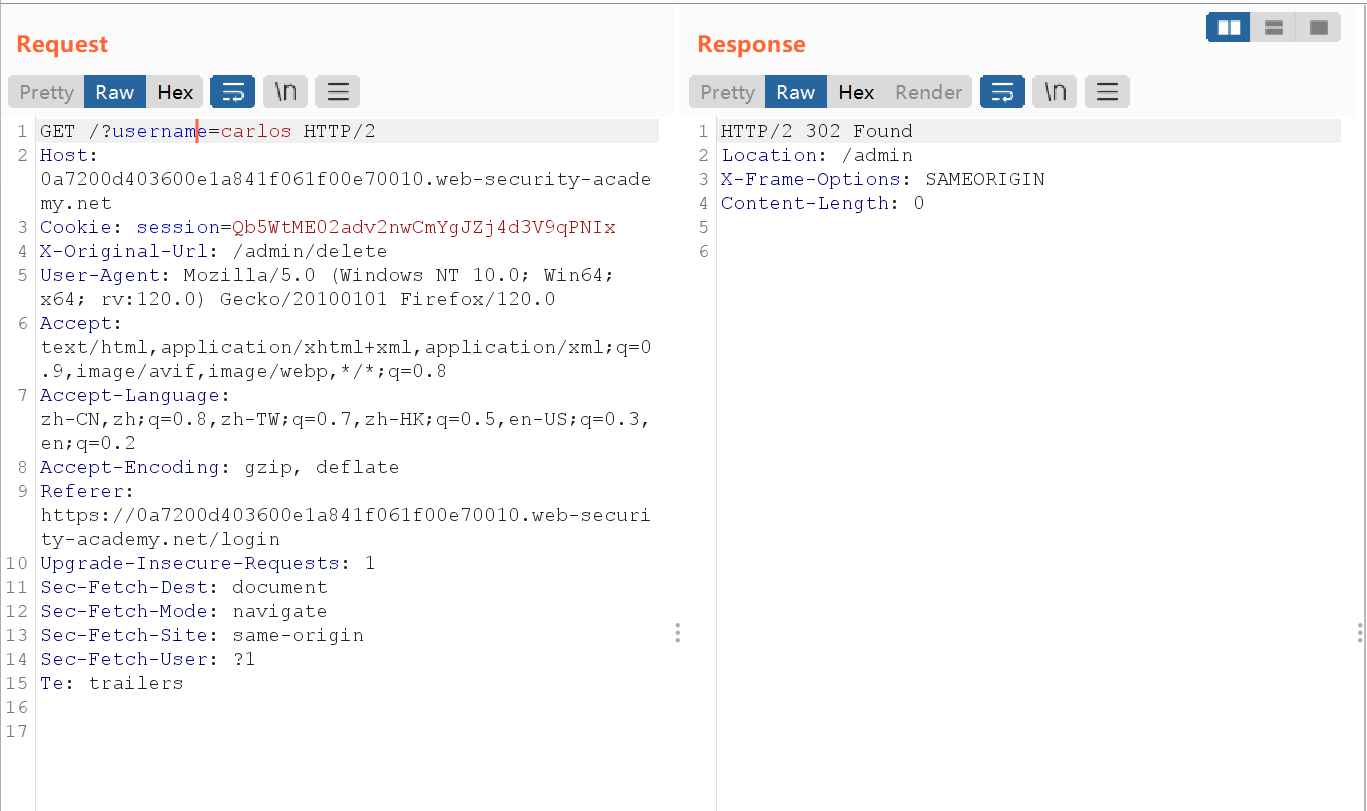This screenshot has height=811, width=1367.
Task: Open Render tab in Response panel
Action: pos(928,92)
